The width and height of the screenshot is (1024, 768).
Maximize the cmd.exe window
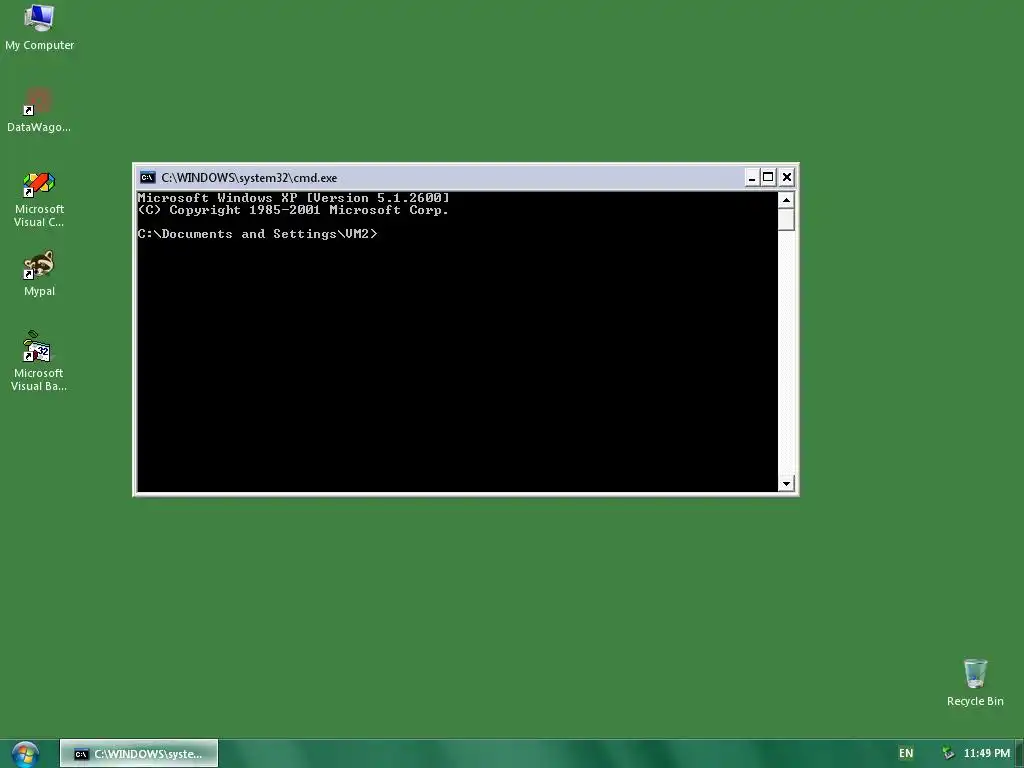769,177
